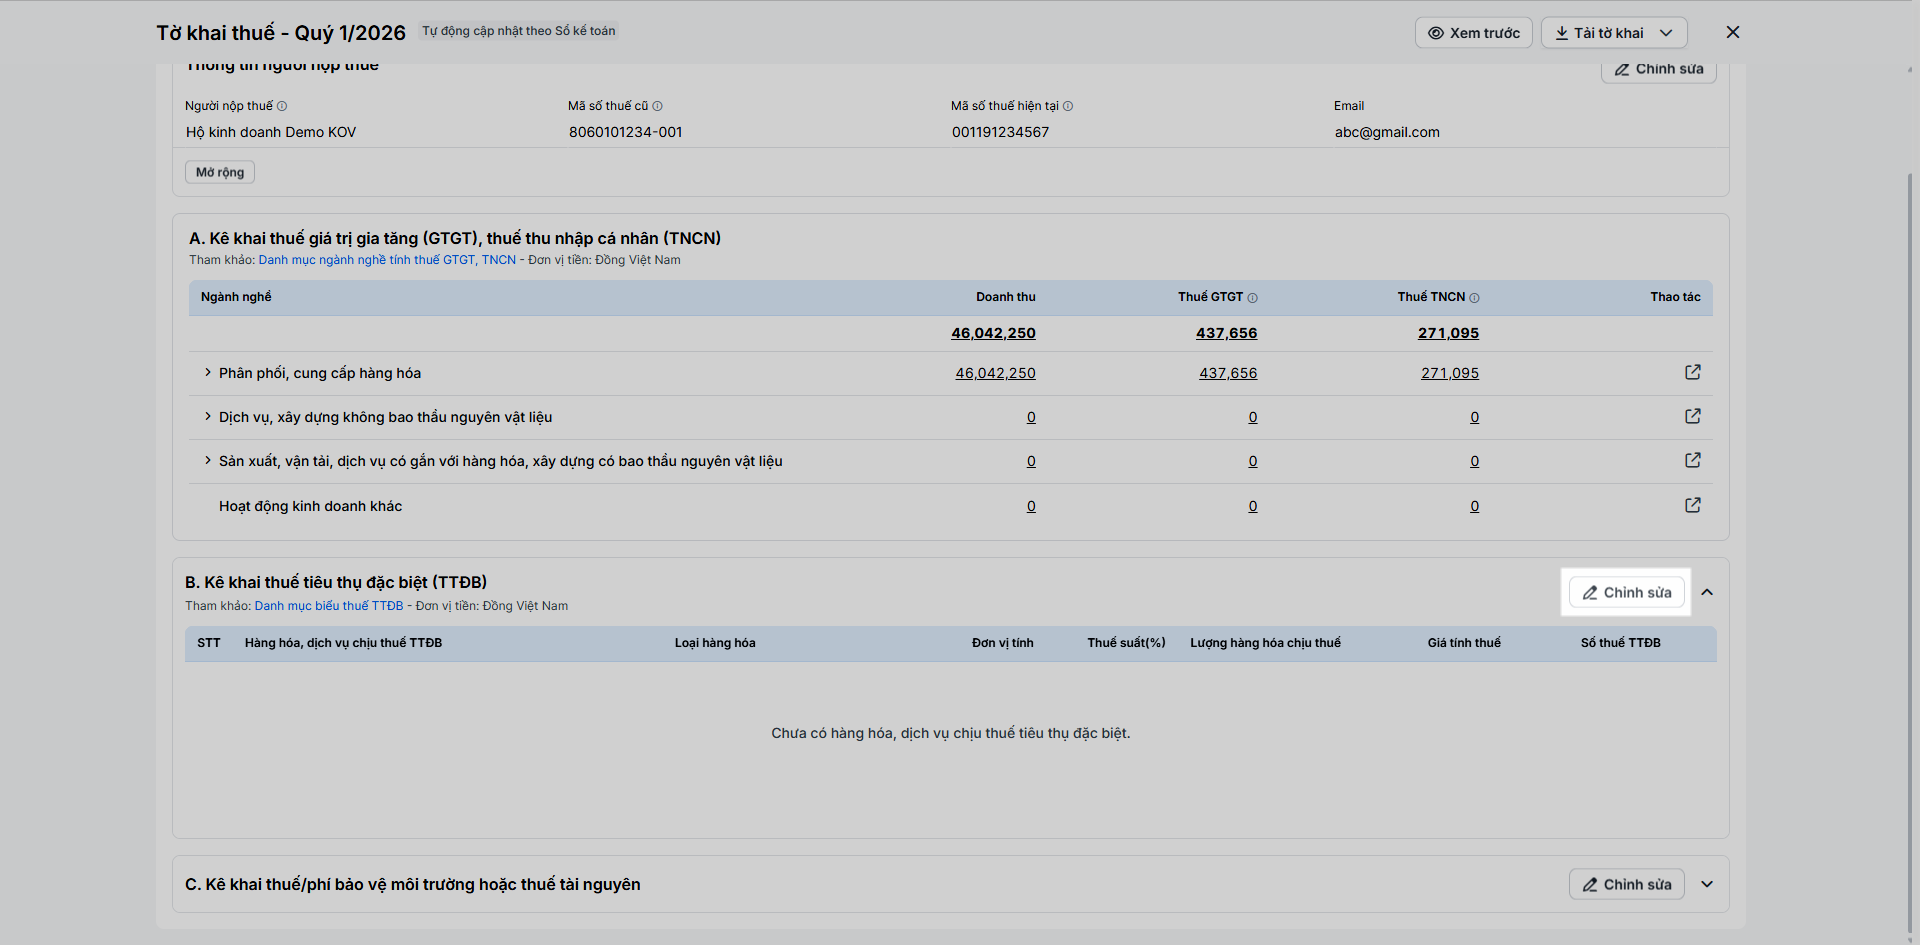Click info icon next to Mã số thuế cũ

tap(657, 106)
